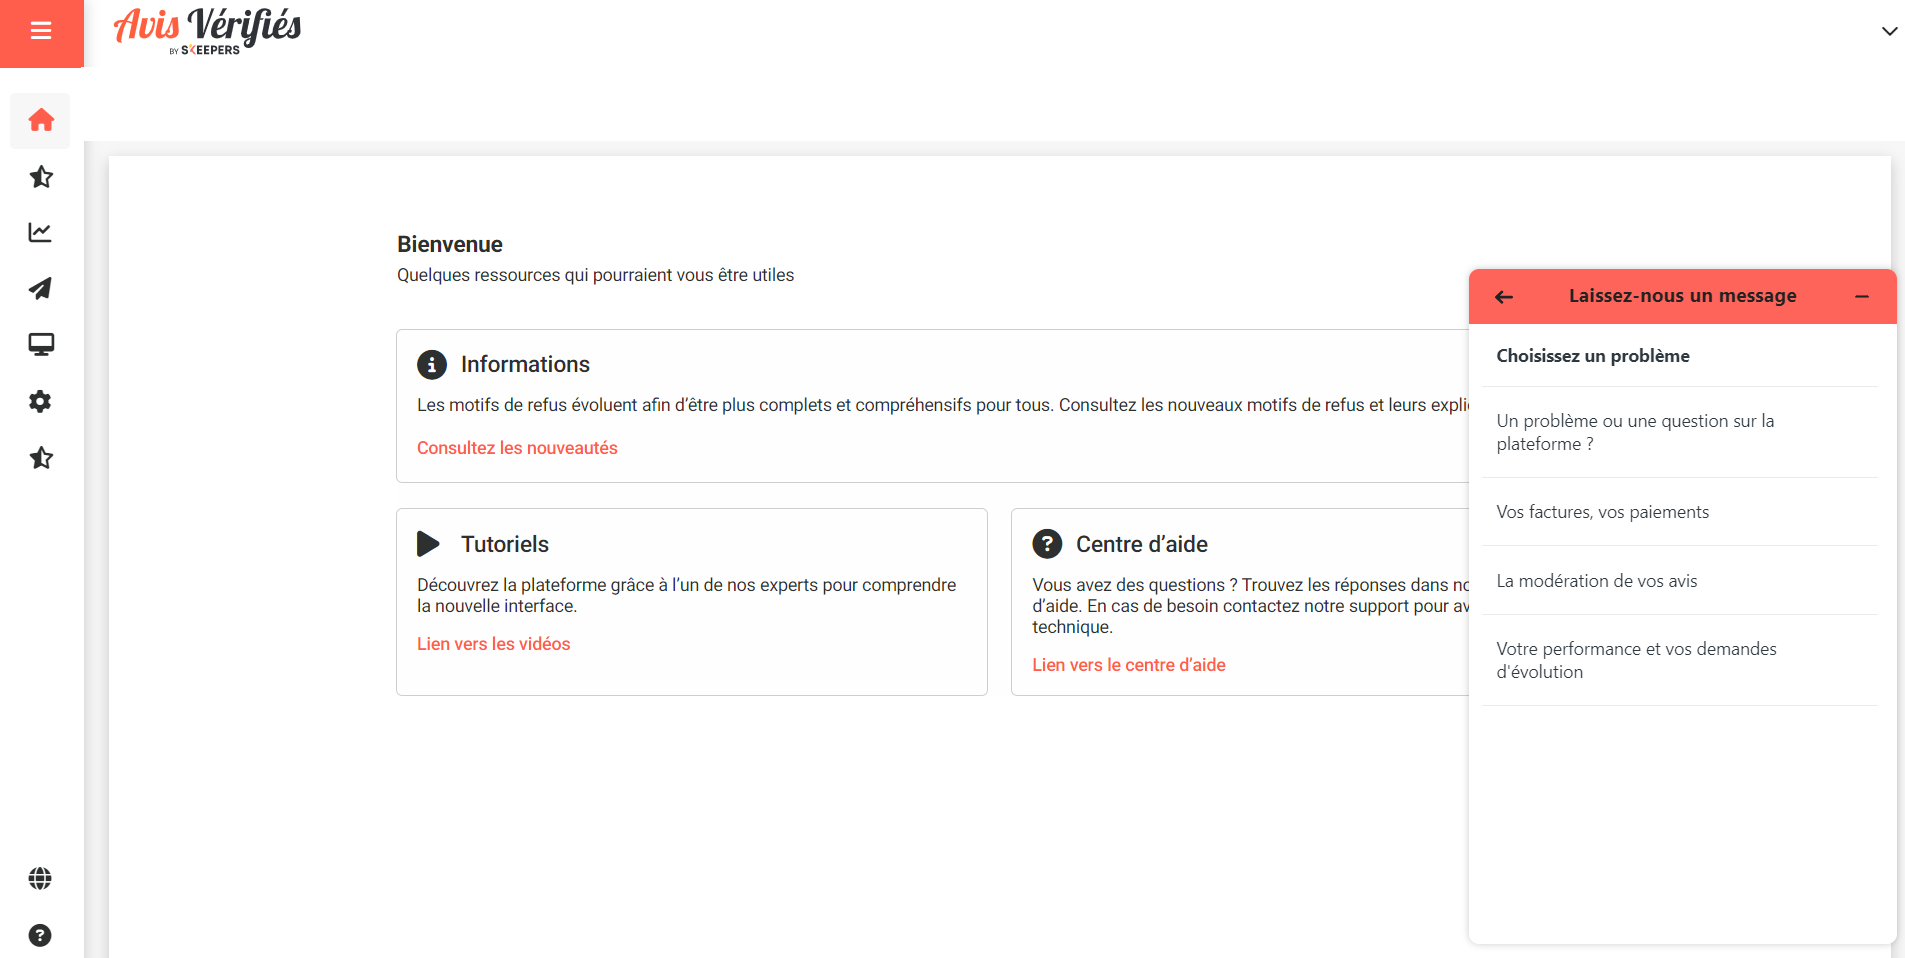Click the globe language icon
This screenshot has width=1905, height=958.
(x=40, y=878)
